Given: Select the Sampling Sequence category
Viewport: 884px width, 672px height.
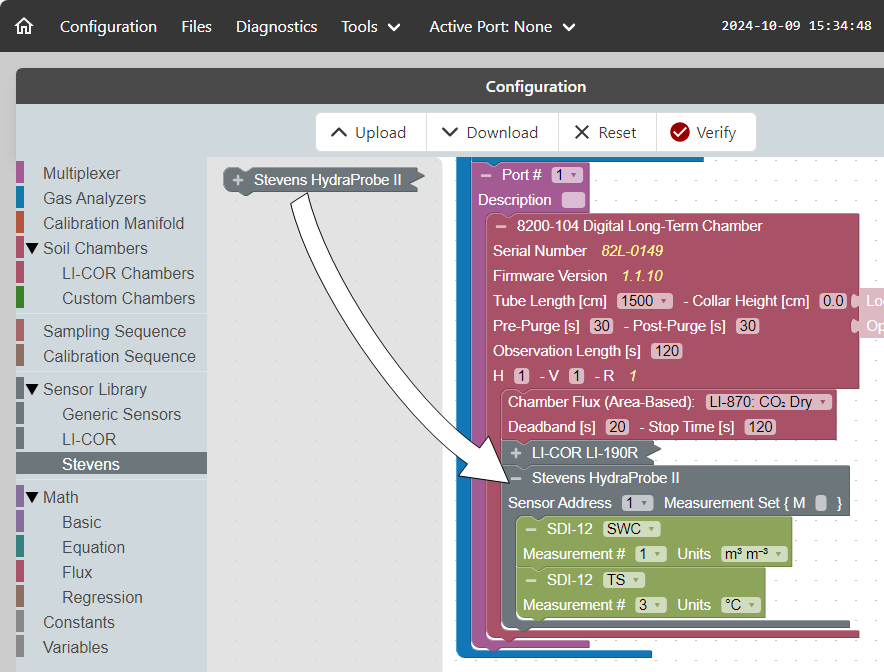Looking at the screenshot, I should [x=112, y=331].
